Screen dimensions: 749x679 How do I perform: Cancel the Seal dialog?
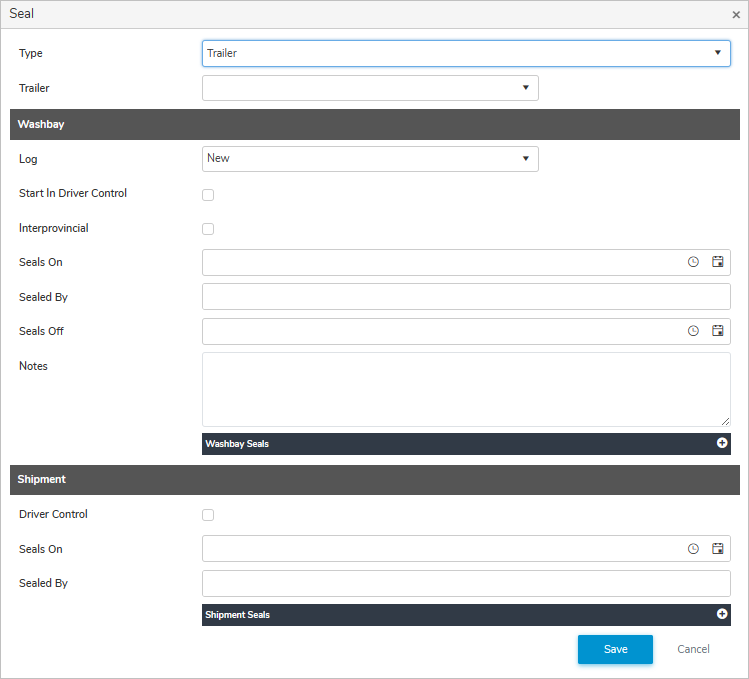point(693,649)
